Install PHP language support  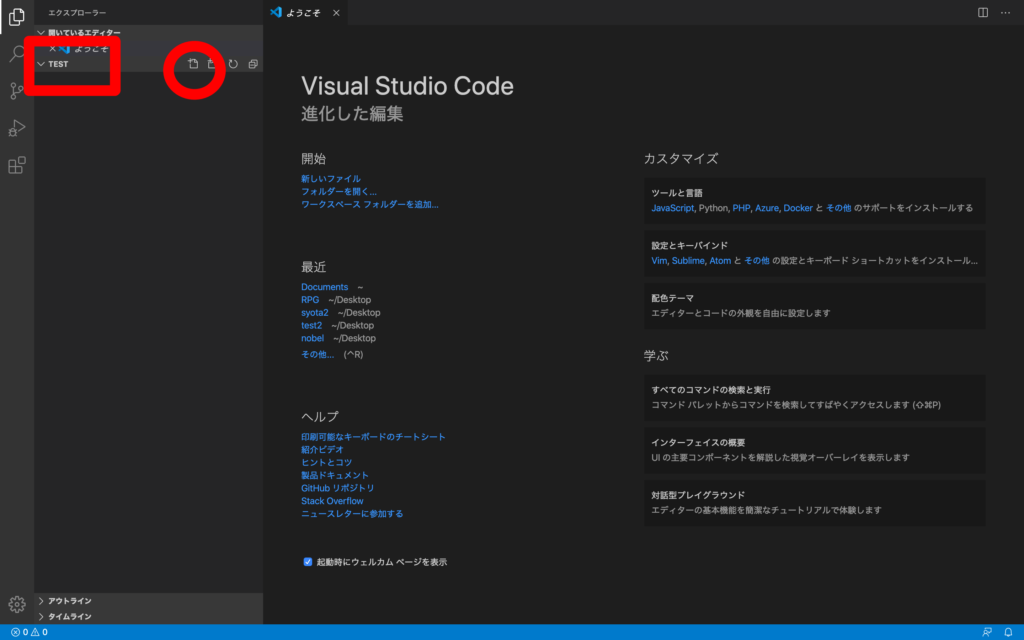741,208
